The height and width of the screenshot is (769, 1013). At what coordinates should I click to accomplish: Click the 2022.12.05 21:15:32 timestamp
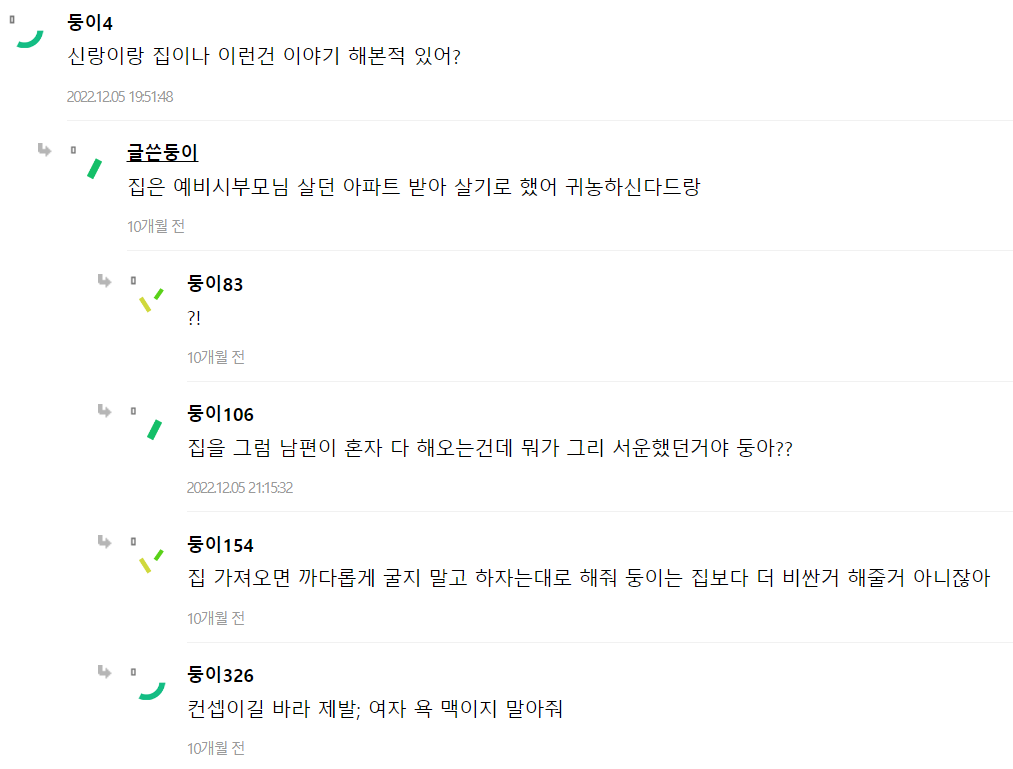[240, 488]
